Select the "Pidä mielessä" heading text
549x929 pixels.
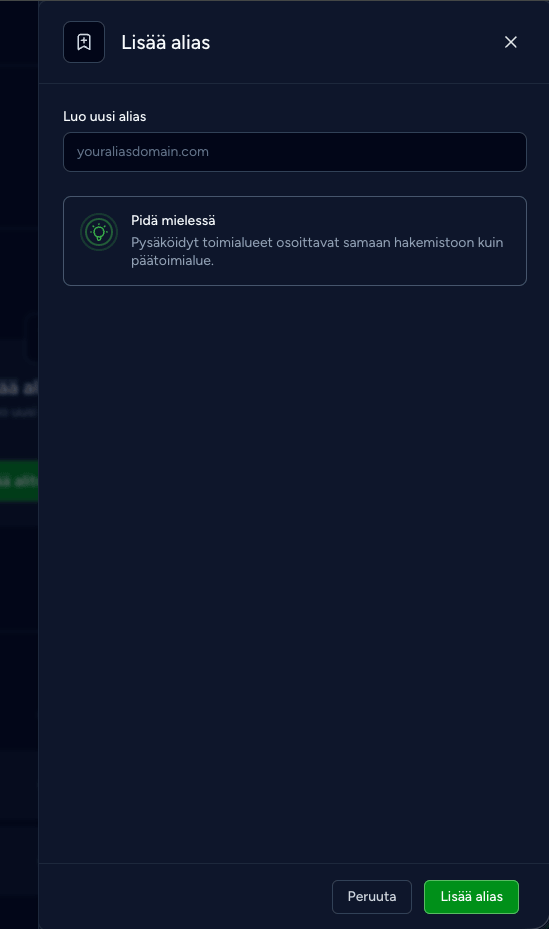tap(174, 220)
